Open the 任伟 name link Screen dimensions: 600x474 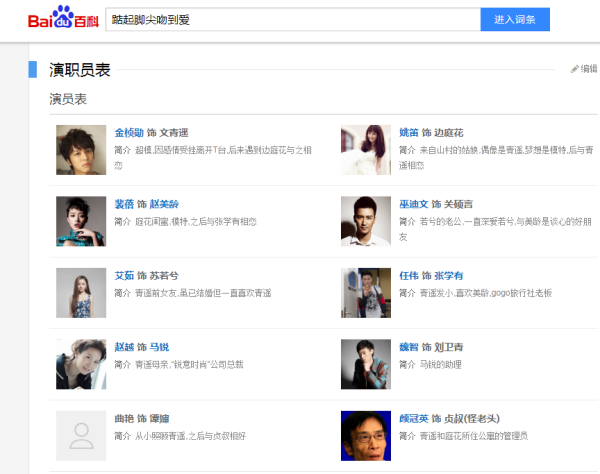[x=409, y=275]
